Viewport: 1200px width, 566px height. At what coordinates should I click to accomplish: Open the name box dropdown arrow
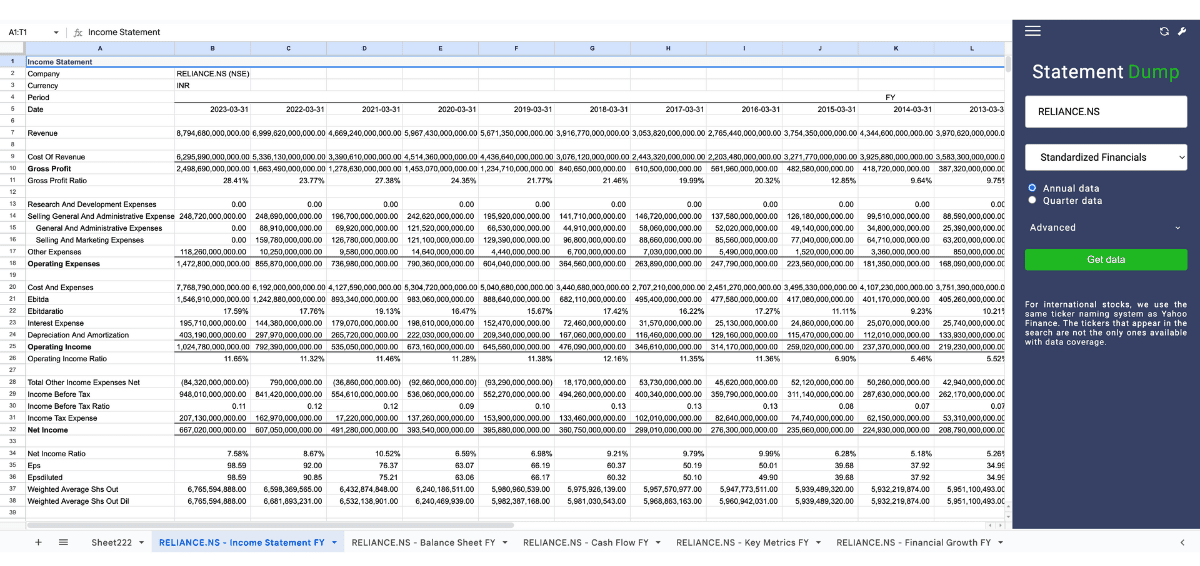click(55, 33)
